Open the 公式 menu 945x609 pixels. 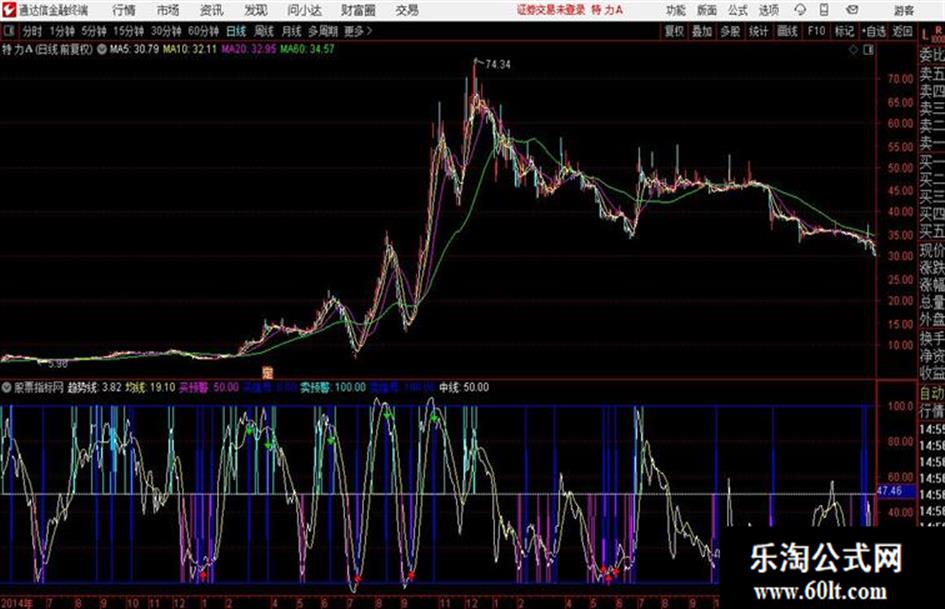point(738,10)
